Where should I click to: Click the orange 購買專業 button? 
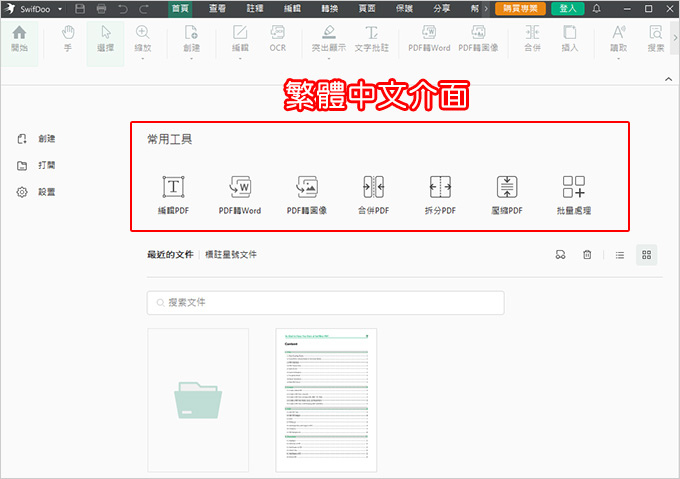point(520,9)
